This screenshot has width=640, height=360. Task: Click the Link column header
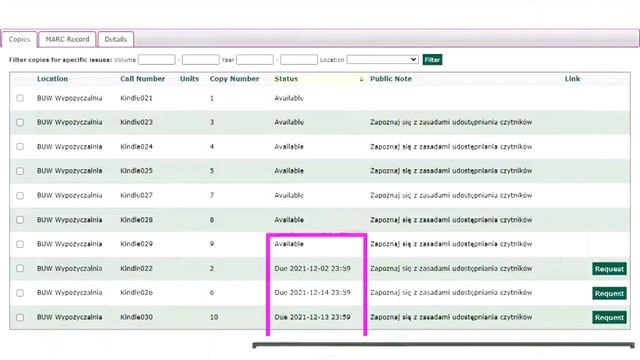[572, 79]
